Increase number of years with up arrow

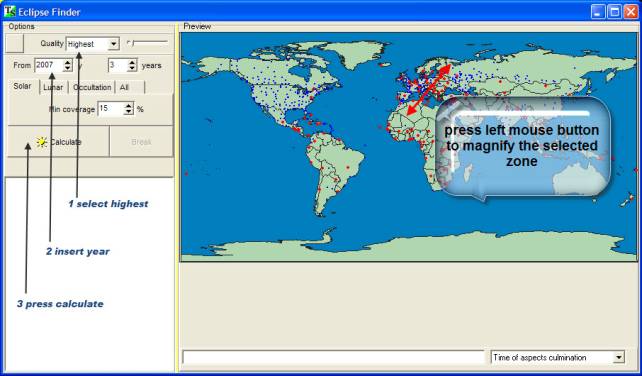pyautogui.click(x=132, y=62)
